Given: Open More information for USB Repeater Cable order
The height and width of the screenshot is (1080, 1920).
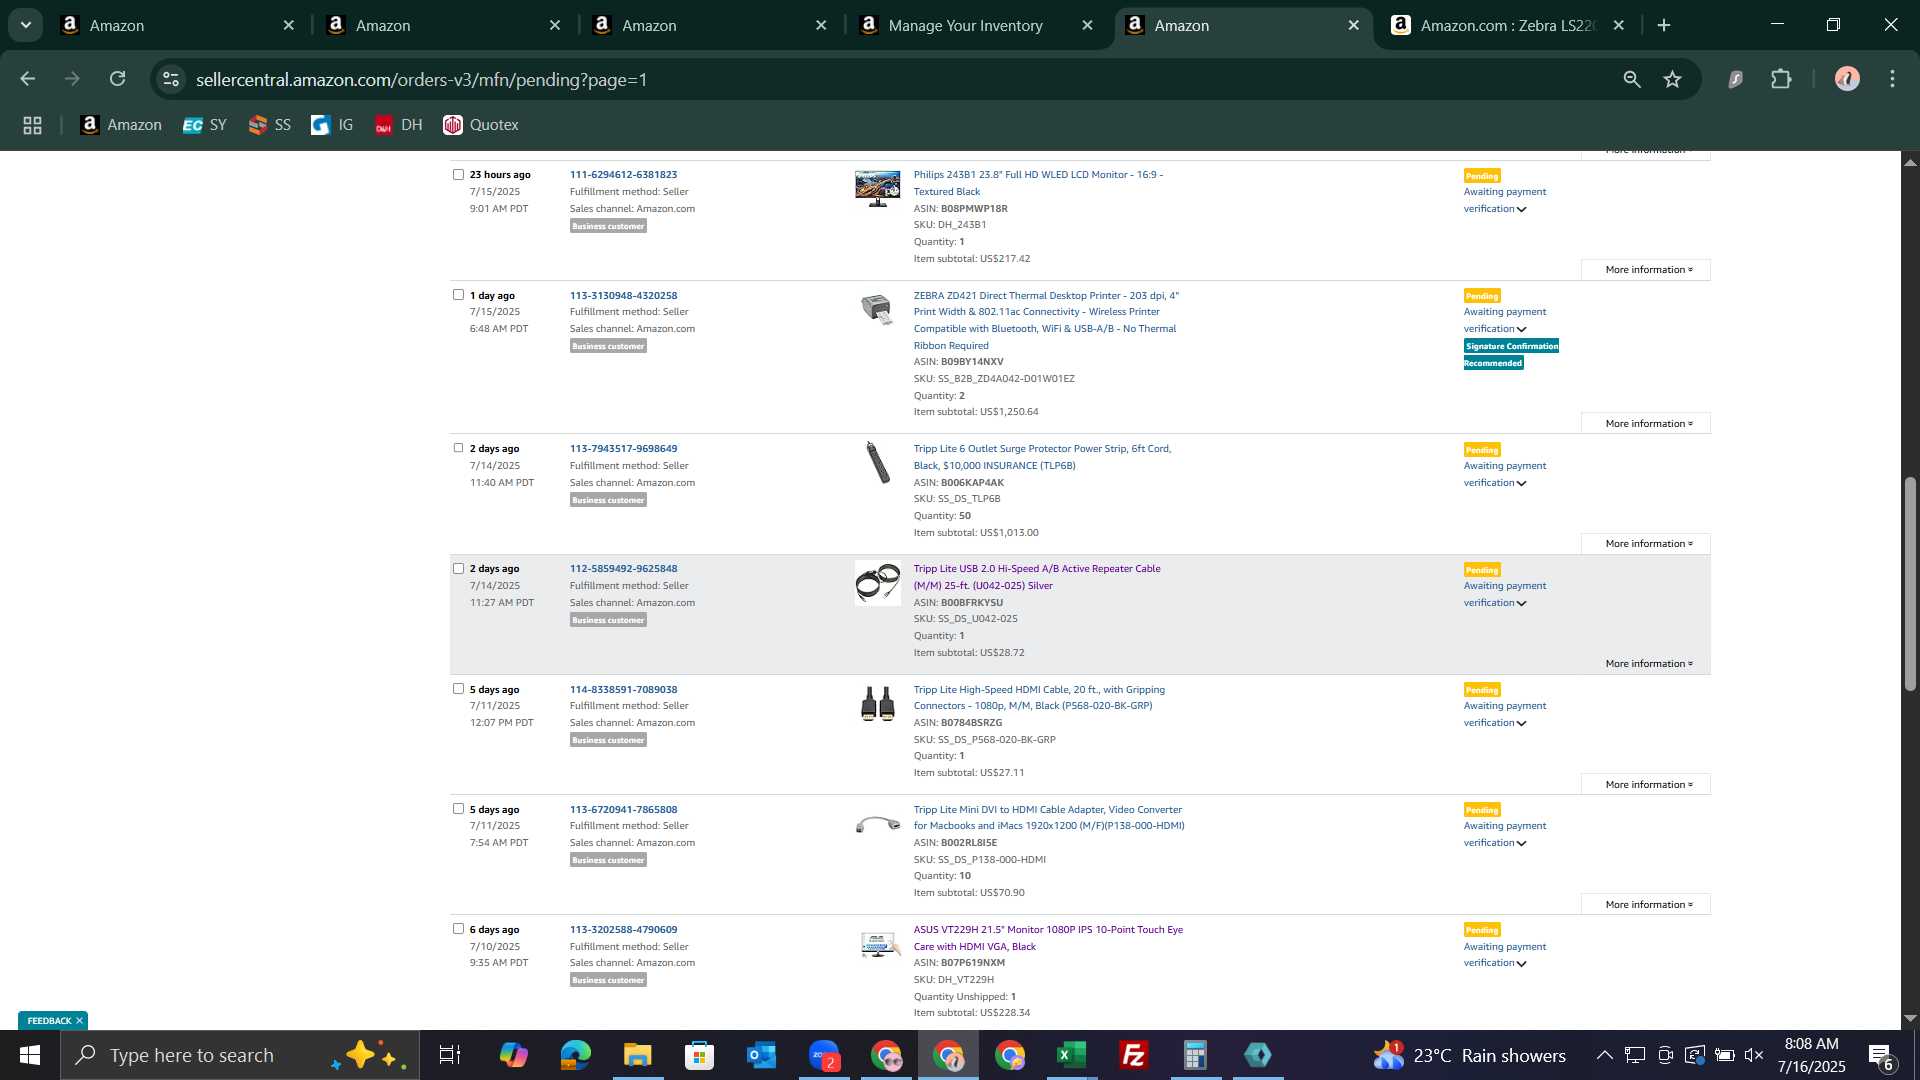Looking at the screenshot, I should pos(1646,664).
